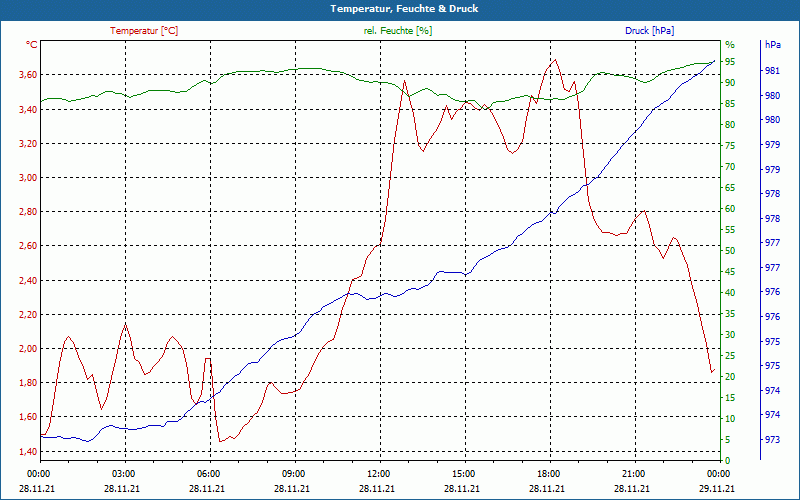Pick the "2,00" temperature axis tick

coord(29,348)
